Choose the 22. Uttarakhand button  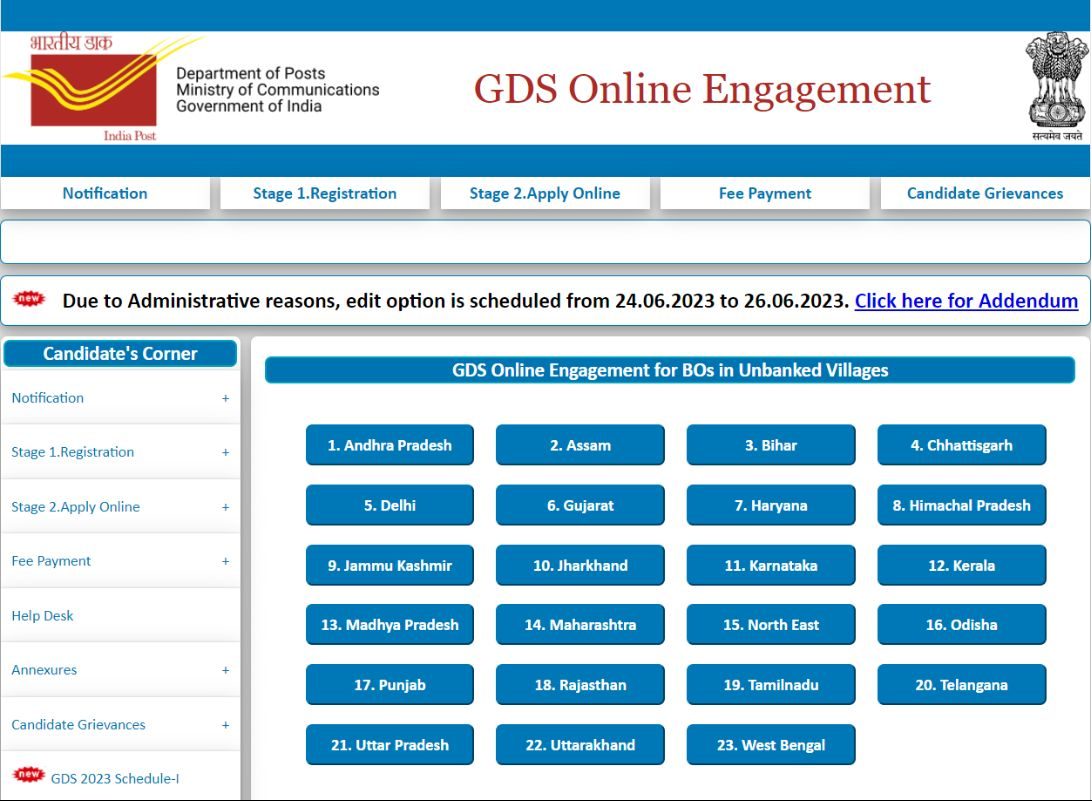580,745
